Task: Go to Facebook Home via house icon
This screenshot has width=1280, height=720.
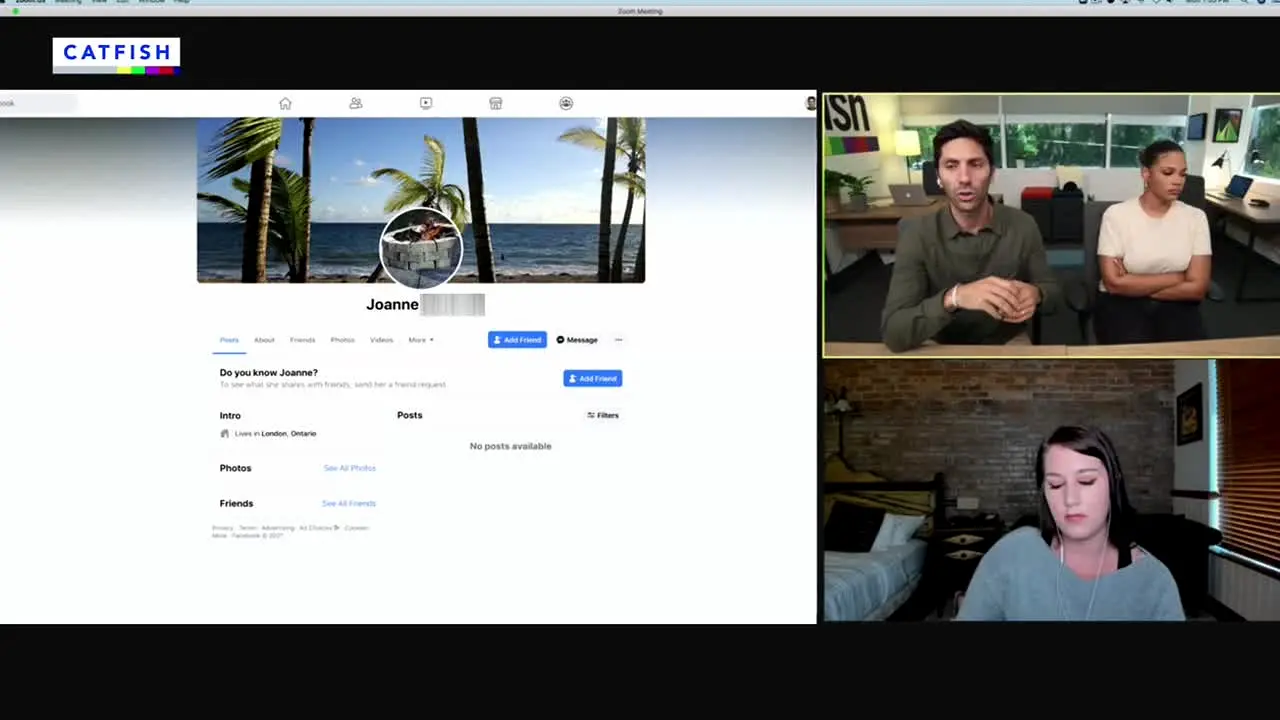Action: tap(285, 103)
